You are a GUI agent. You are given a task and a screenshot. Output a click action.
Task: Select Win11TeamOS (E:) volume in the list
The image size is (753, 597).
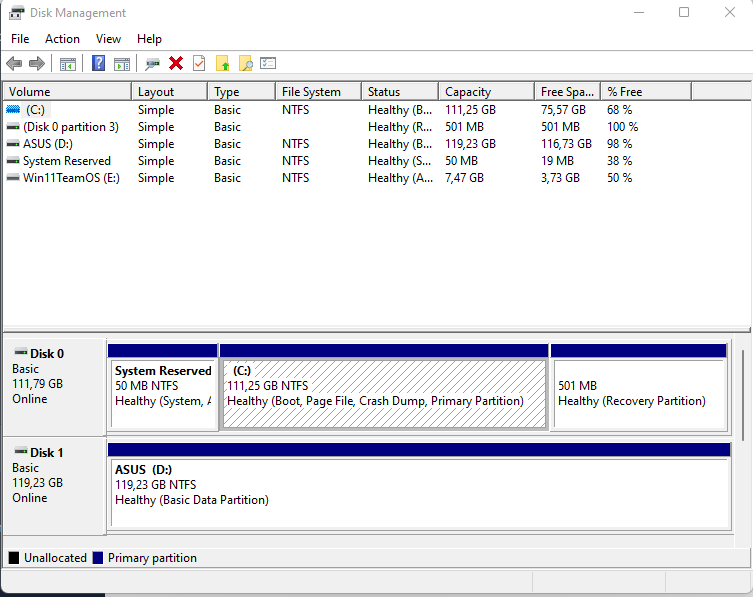(x=70, y=178)
